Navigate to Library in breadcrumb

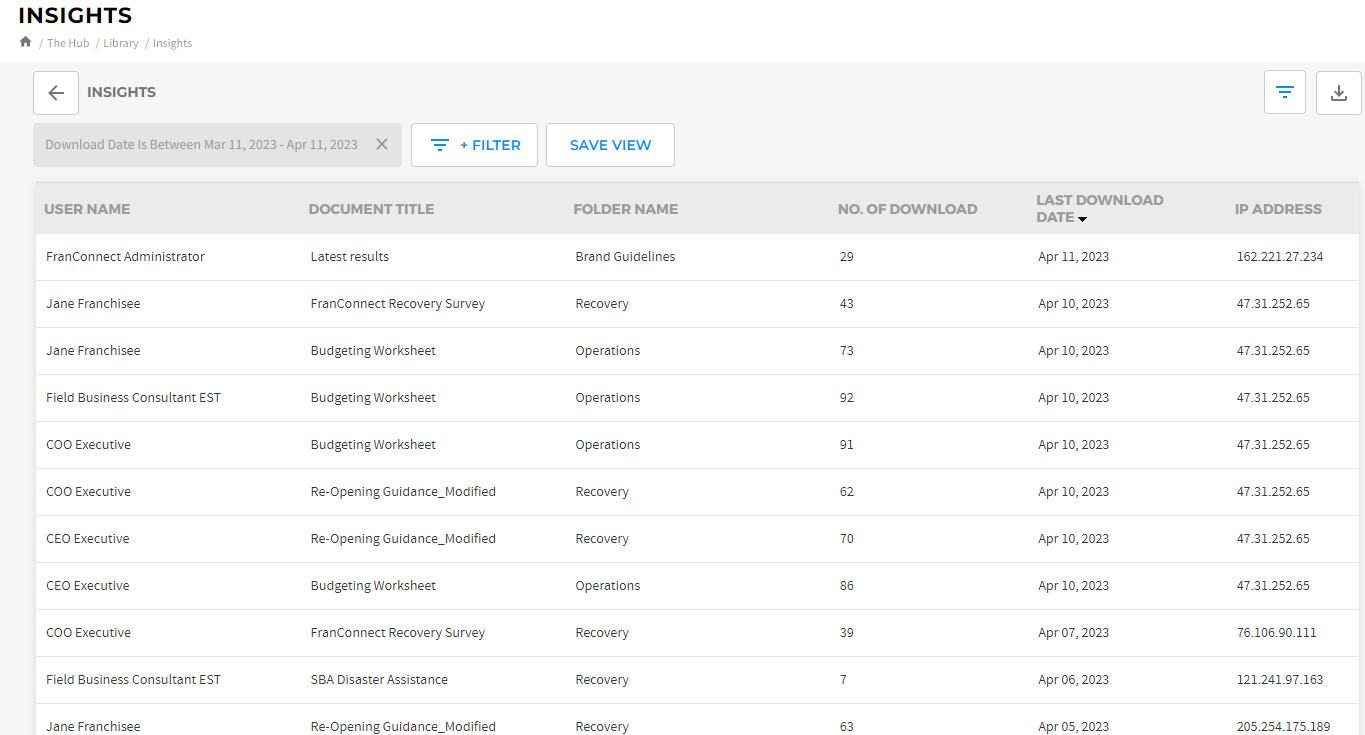[121, 43]
